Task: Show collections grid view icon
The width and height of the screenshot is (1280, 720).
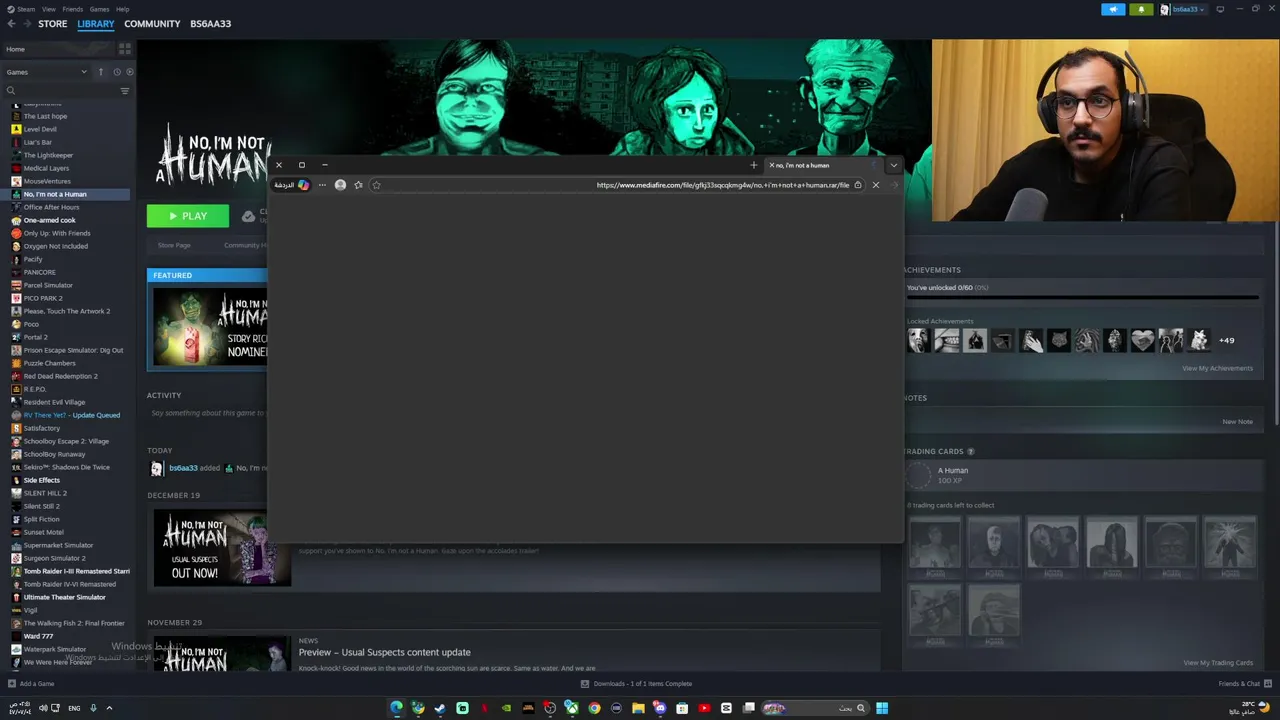Action: (x=125, y=48)
